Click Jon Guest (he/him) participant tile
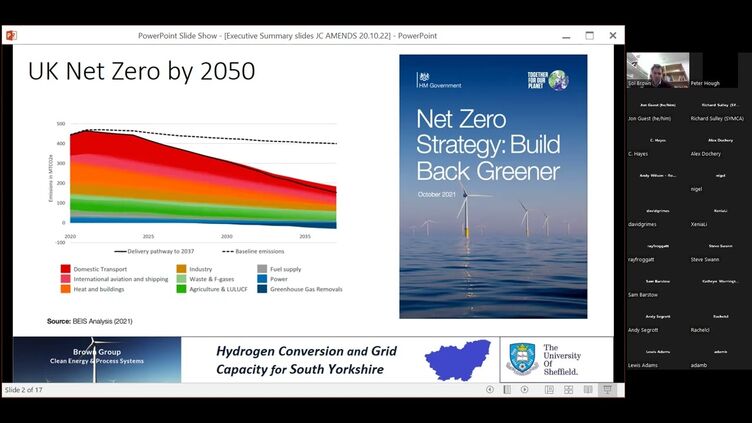 click(x=657, y=111)
